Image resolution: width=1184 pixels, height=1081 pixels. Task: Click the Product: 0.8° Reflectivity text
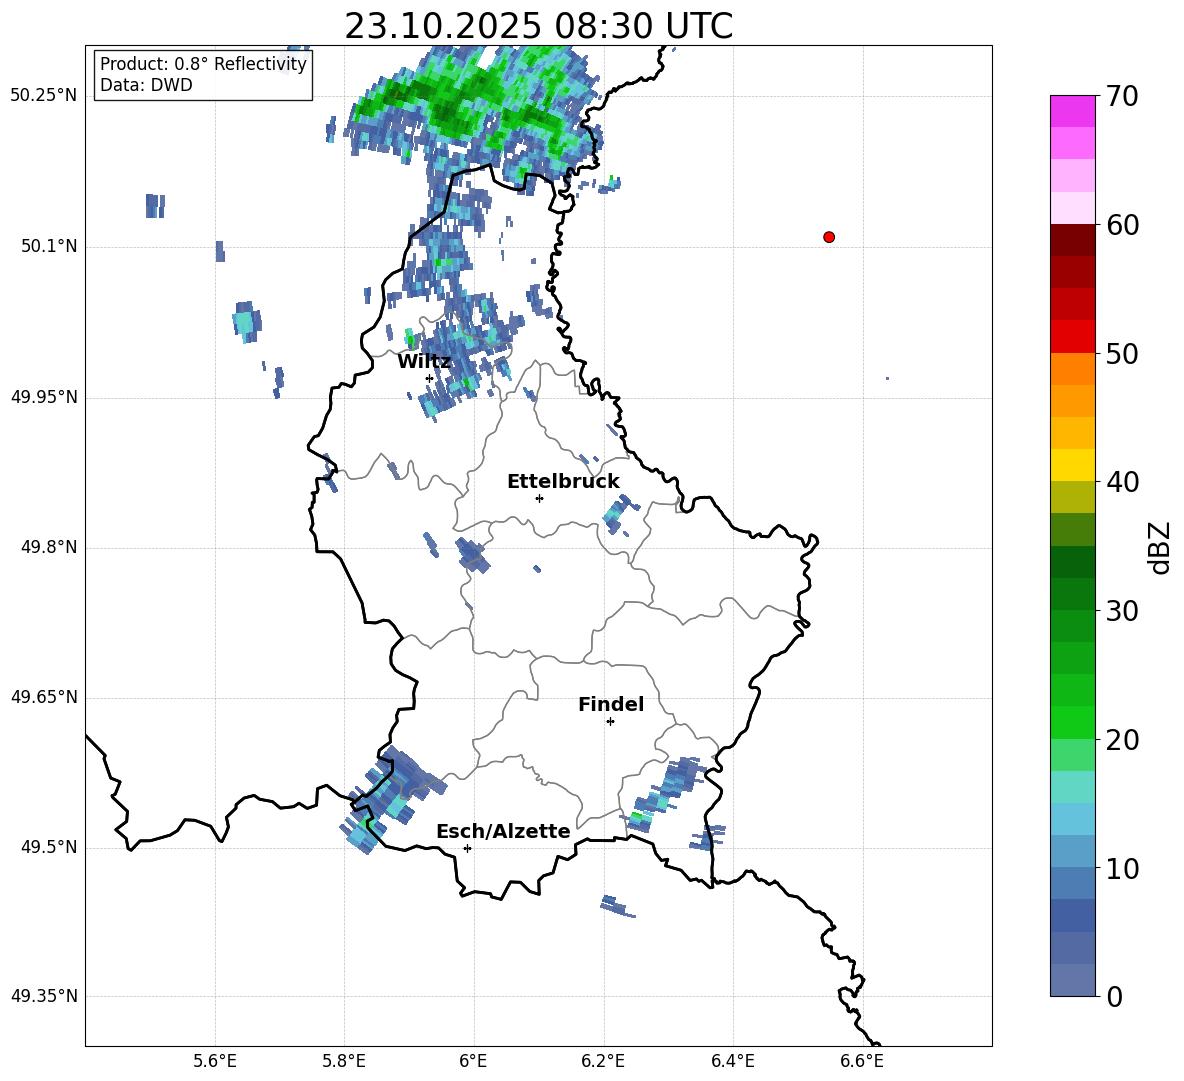[x=204, y=64]
